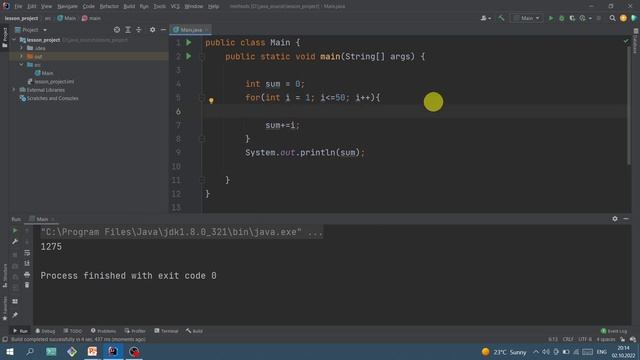
Task: Open the Problems tool window button
Action: 103,331
